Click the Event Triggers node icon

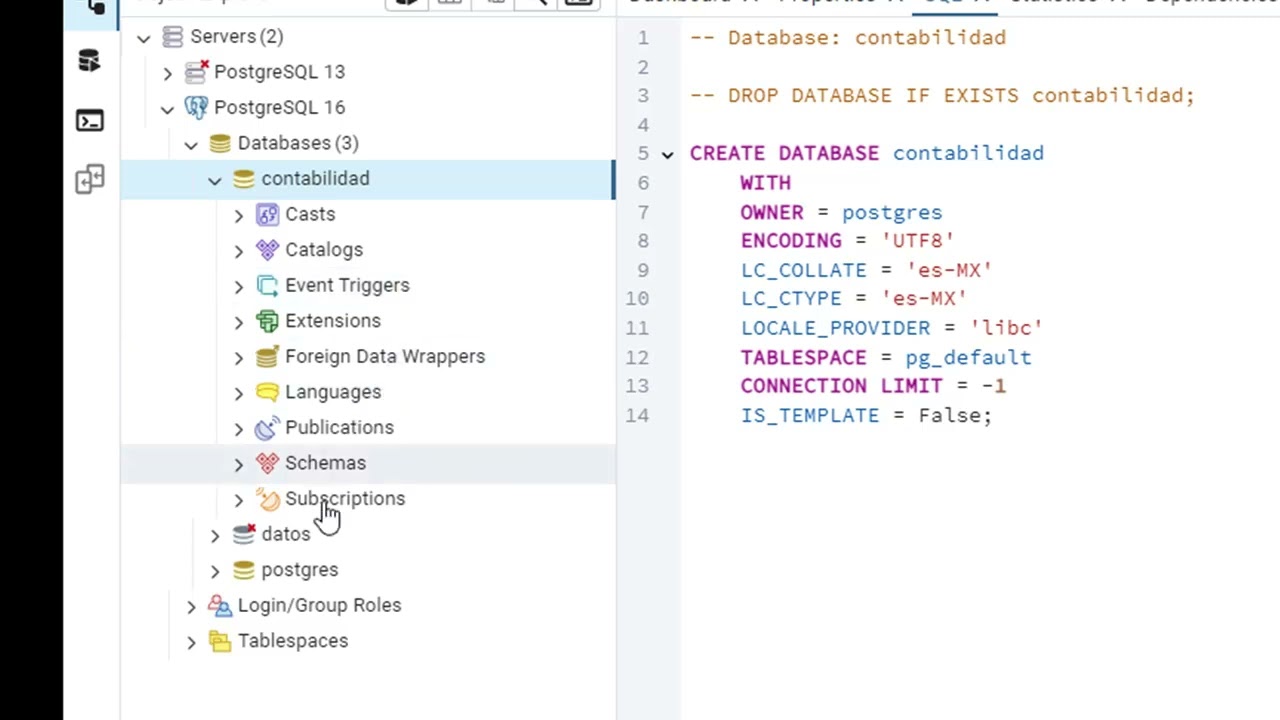tap(267, 285)
